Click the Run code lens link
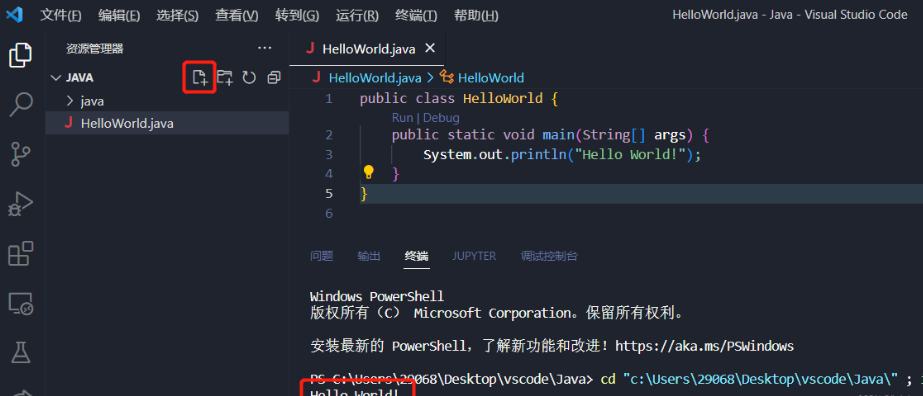 click(403, 118)
